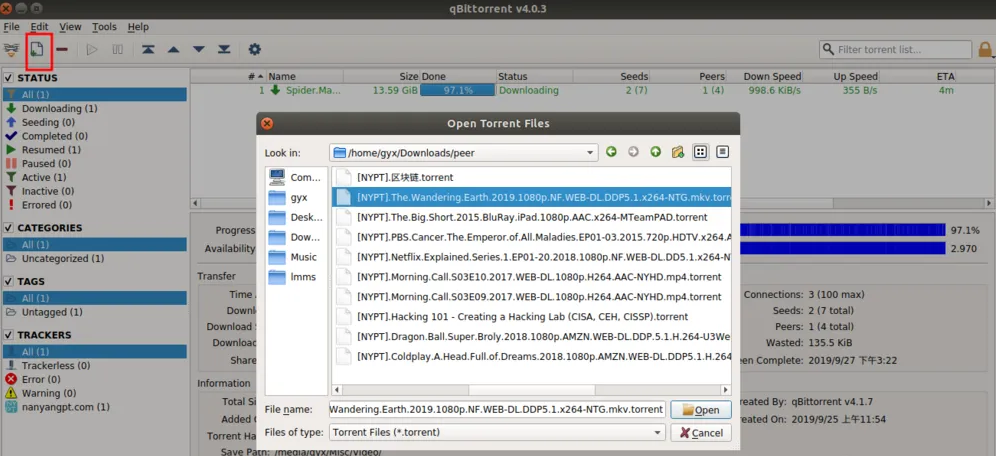
Task: Click the Pause toolbar icon
Action: point(118,50)
